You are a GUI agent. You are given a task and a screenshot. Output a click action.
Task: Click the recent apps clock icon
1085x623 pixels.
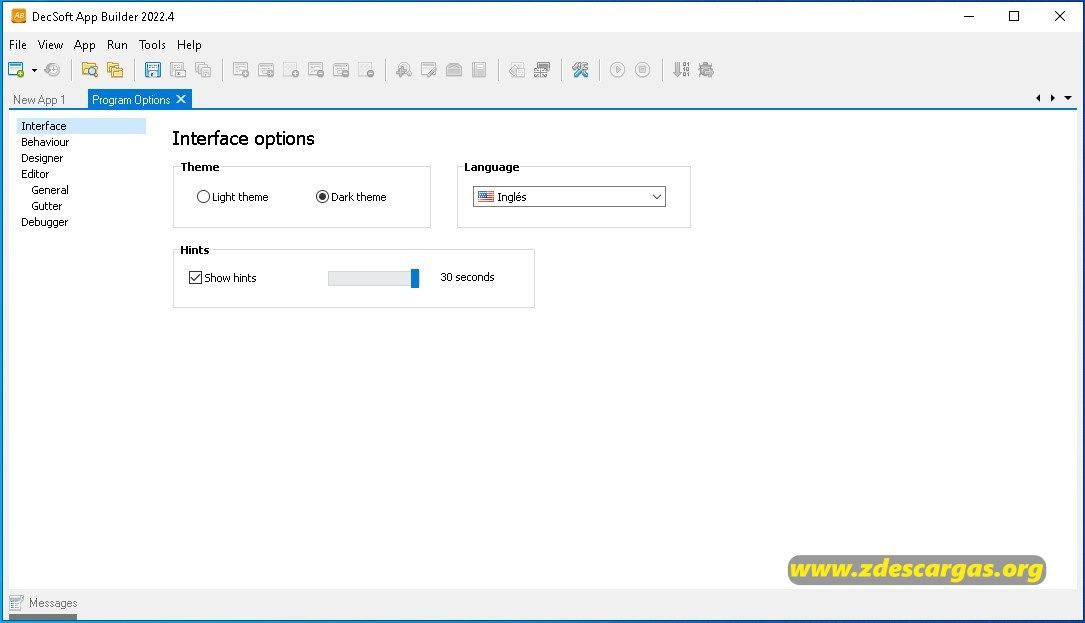[x=53, y=69]
